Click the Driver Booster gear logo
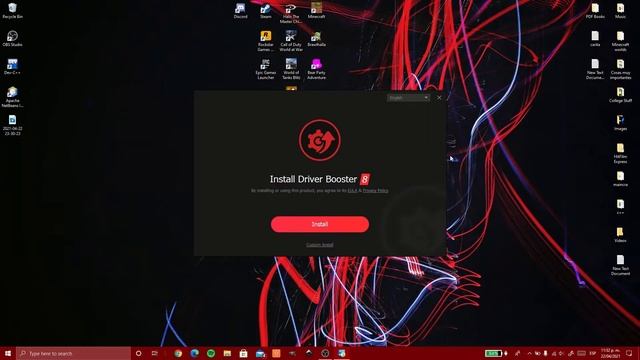 pyautogui.click(x=319, y=140)
